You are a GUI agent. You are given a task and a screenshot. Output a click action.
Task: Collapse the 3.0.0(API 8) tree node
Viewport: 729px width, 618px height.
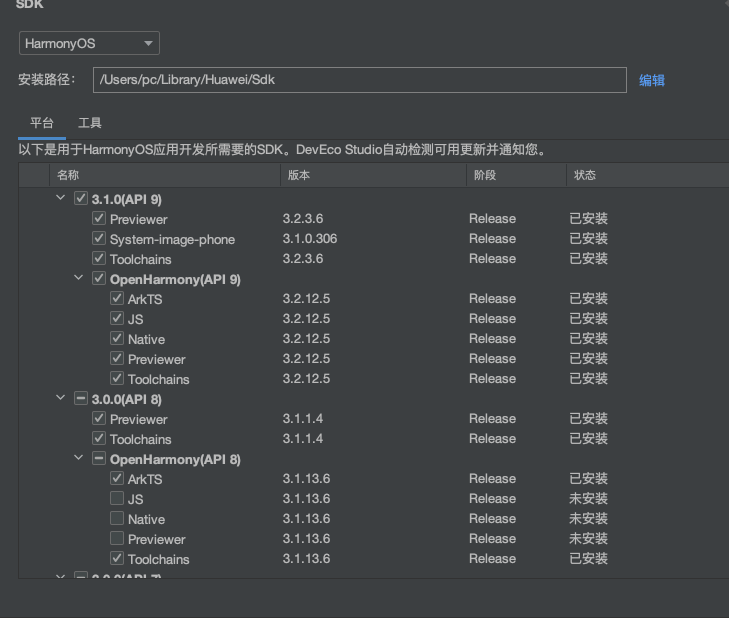(x=60, y=398)
